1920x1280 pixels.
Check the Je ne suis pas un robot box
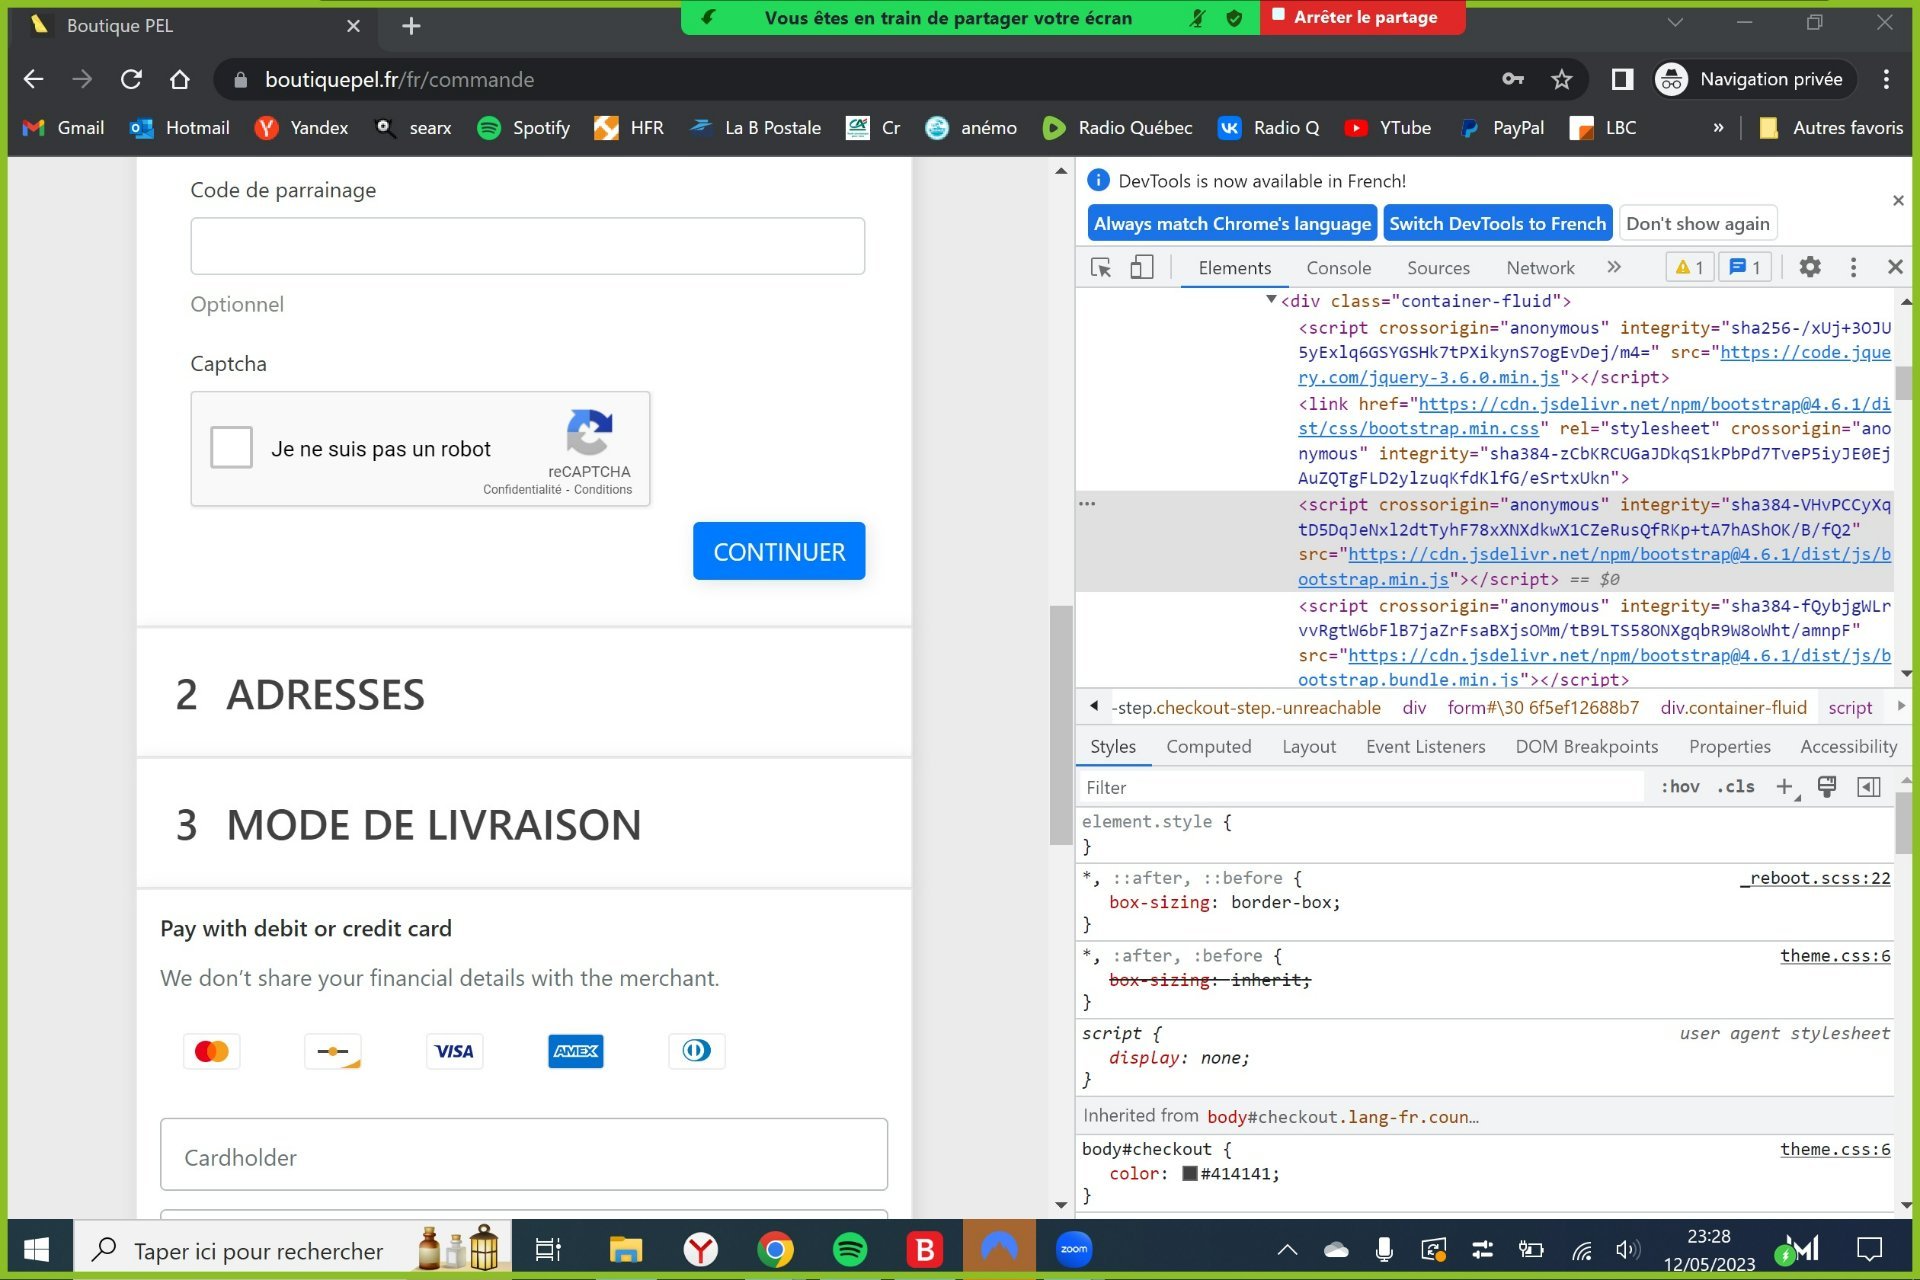[231, 448]
